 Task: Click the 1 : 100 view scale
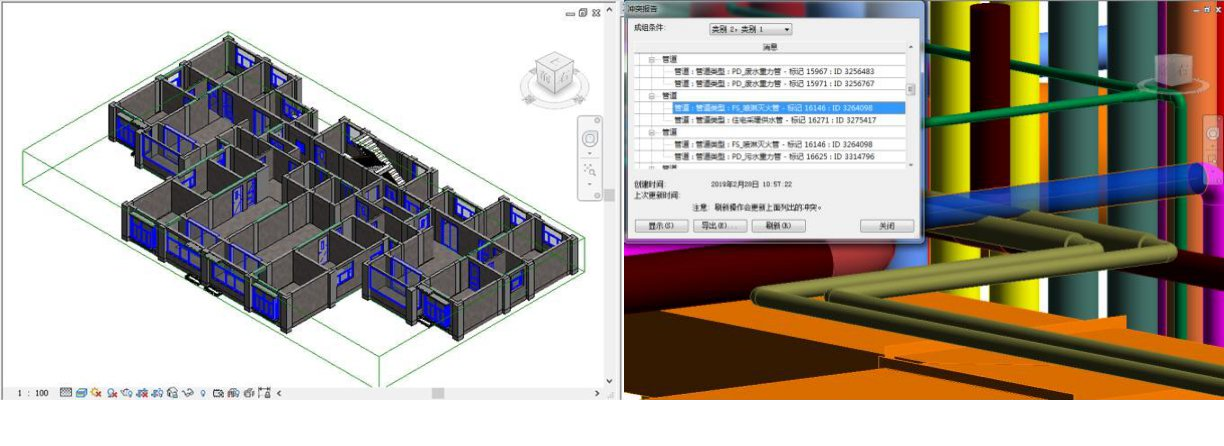point(33,393)
